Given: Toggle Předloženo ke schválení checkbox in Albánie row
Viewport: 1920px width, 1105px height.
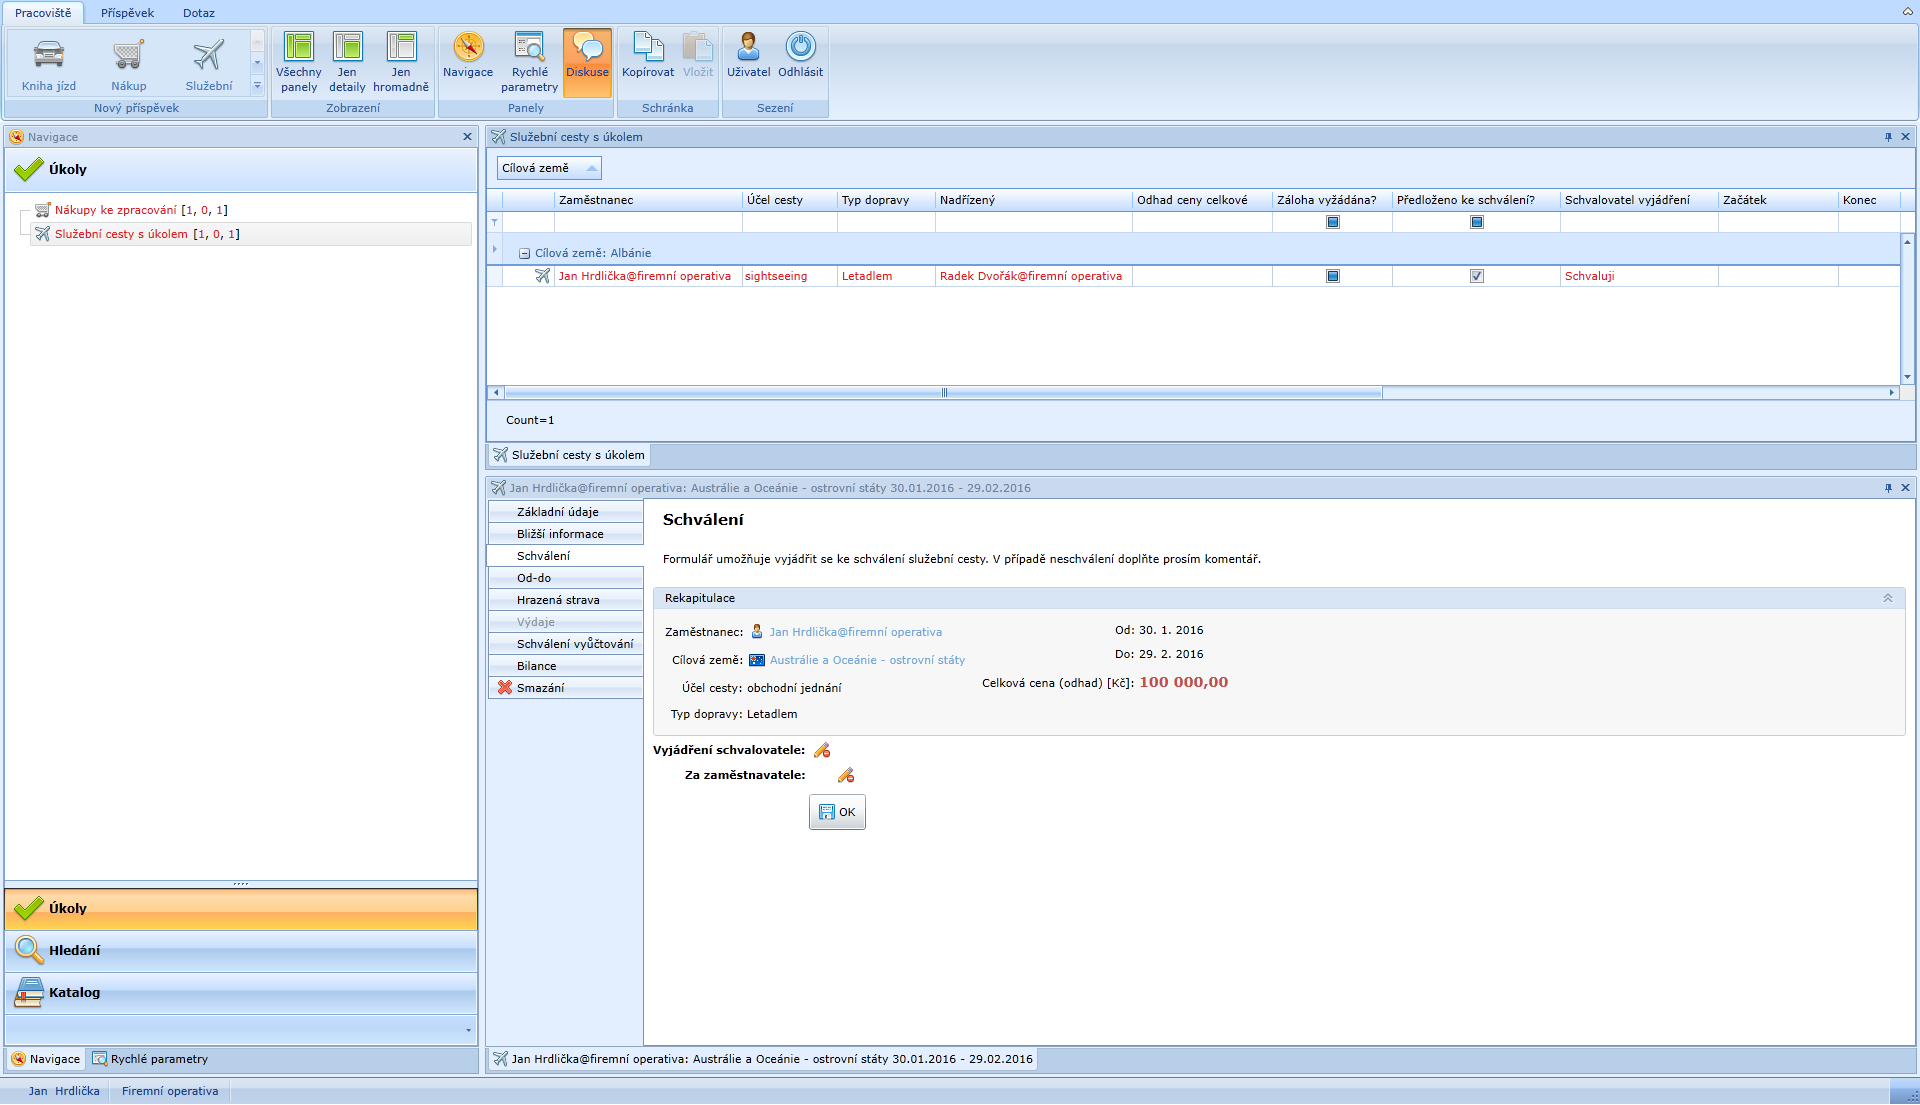Looking at the screenshot, I should (1476, 276).
